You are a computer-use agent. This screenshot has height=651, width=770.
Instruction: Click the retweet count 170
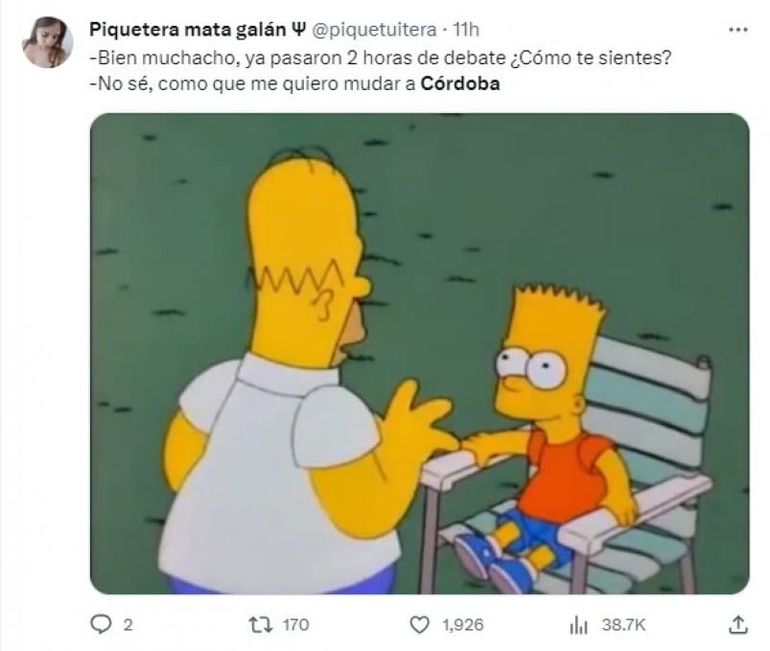pyautogui.click(x=296, y=625)
